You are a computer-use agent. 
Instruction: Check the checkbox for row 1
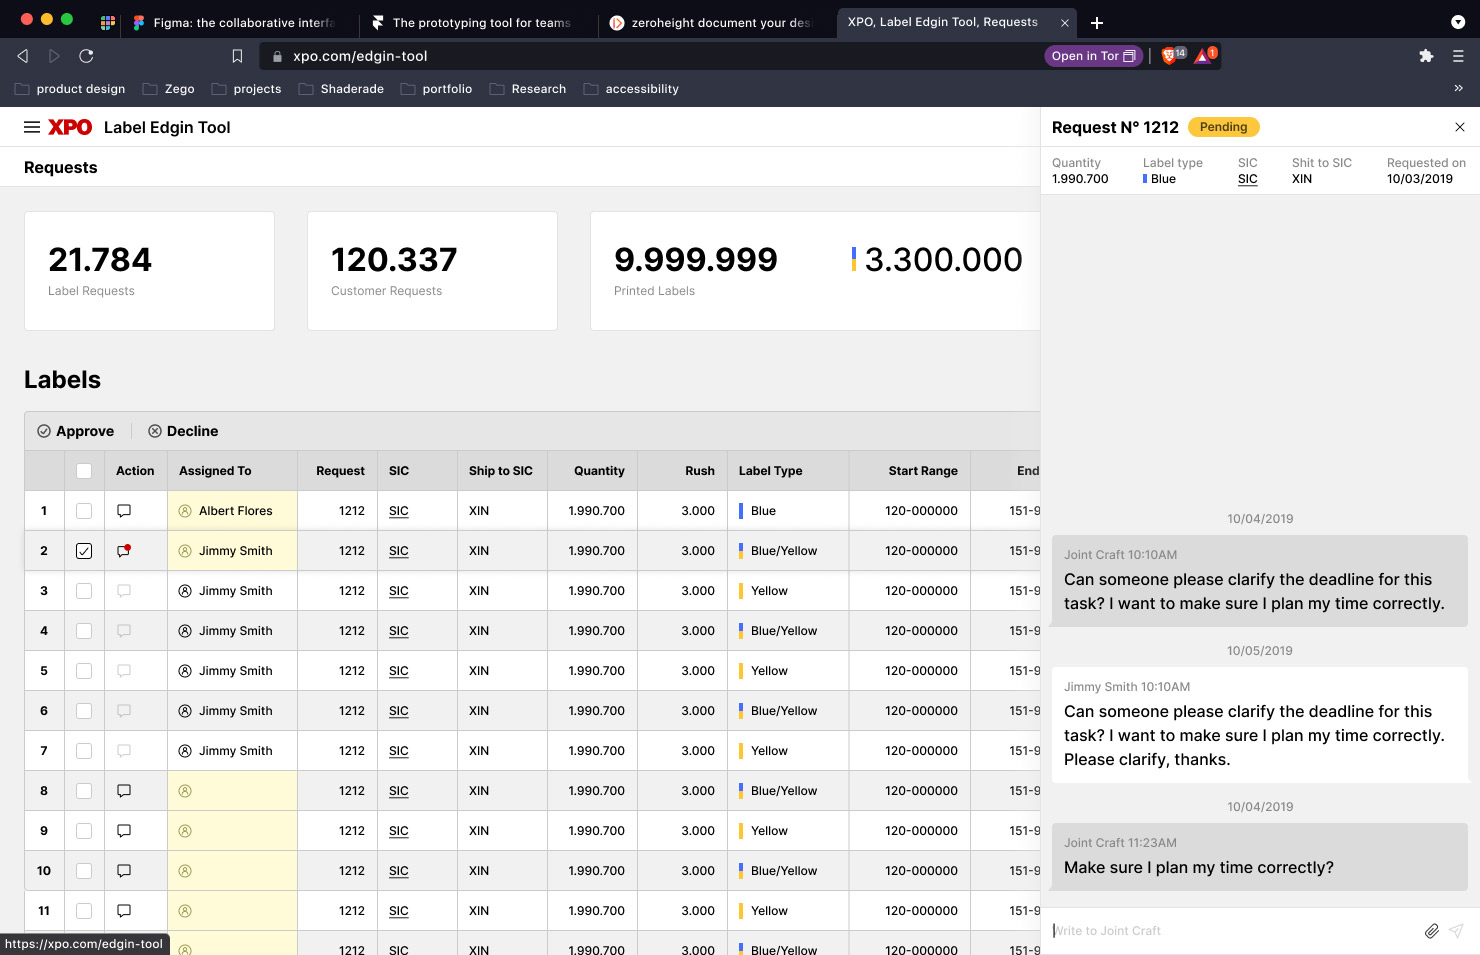84,511
